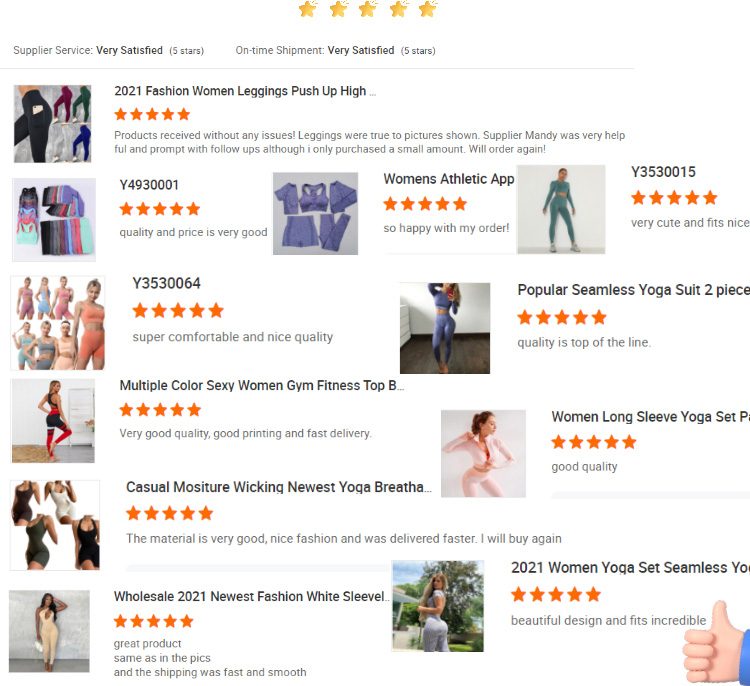The image size is (750, 686).
Task: Click the yellow star rating at top
Action: pyautogui.click(x=368, y=10)
